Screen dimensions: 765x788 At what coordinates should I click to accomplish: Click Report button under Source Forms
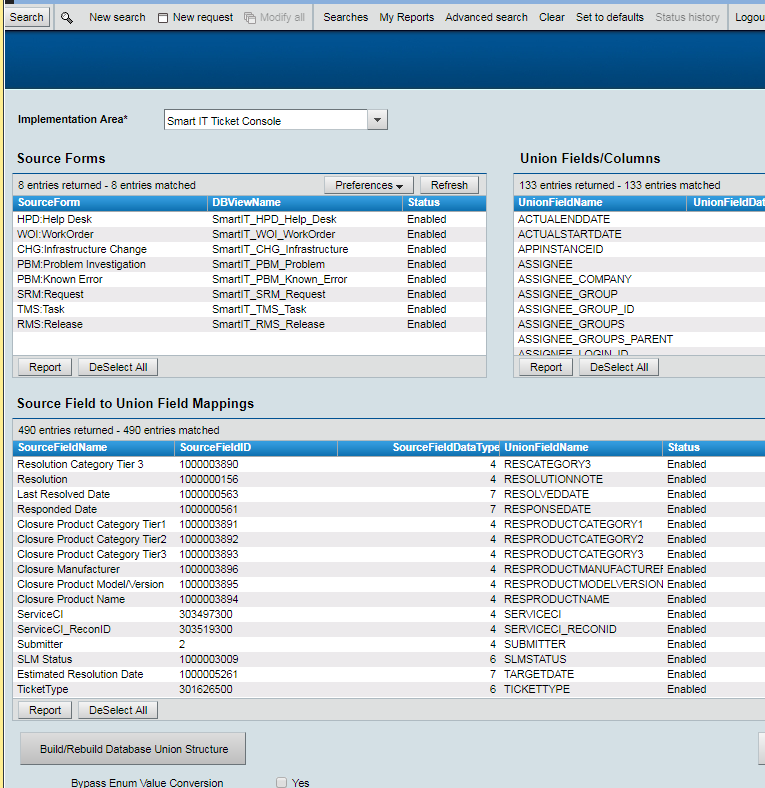[x=45, y=367]
